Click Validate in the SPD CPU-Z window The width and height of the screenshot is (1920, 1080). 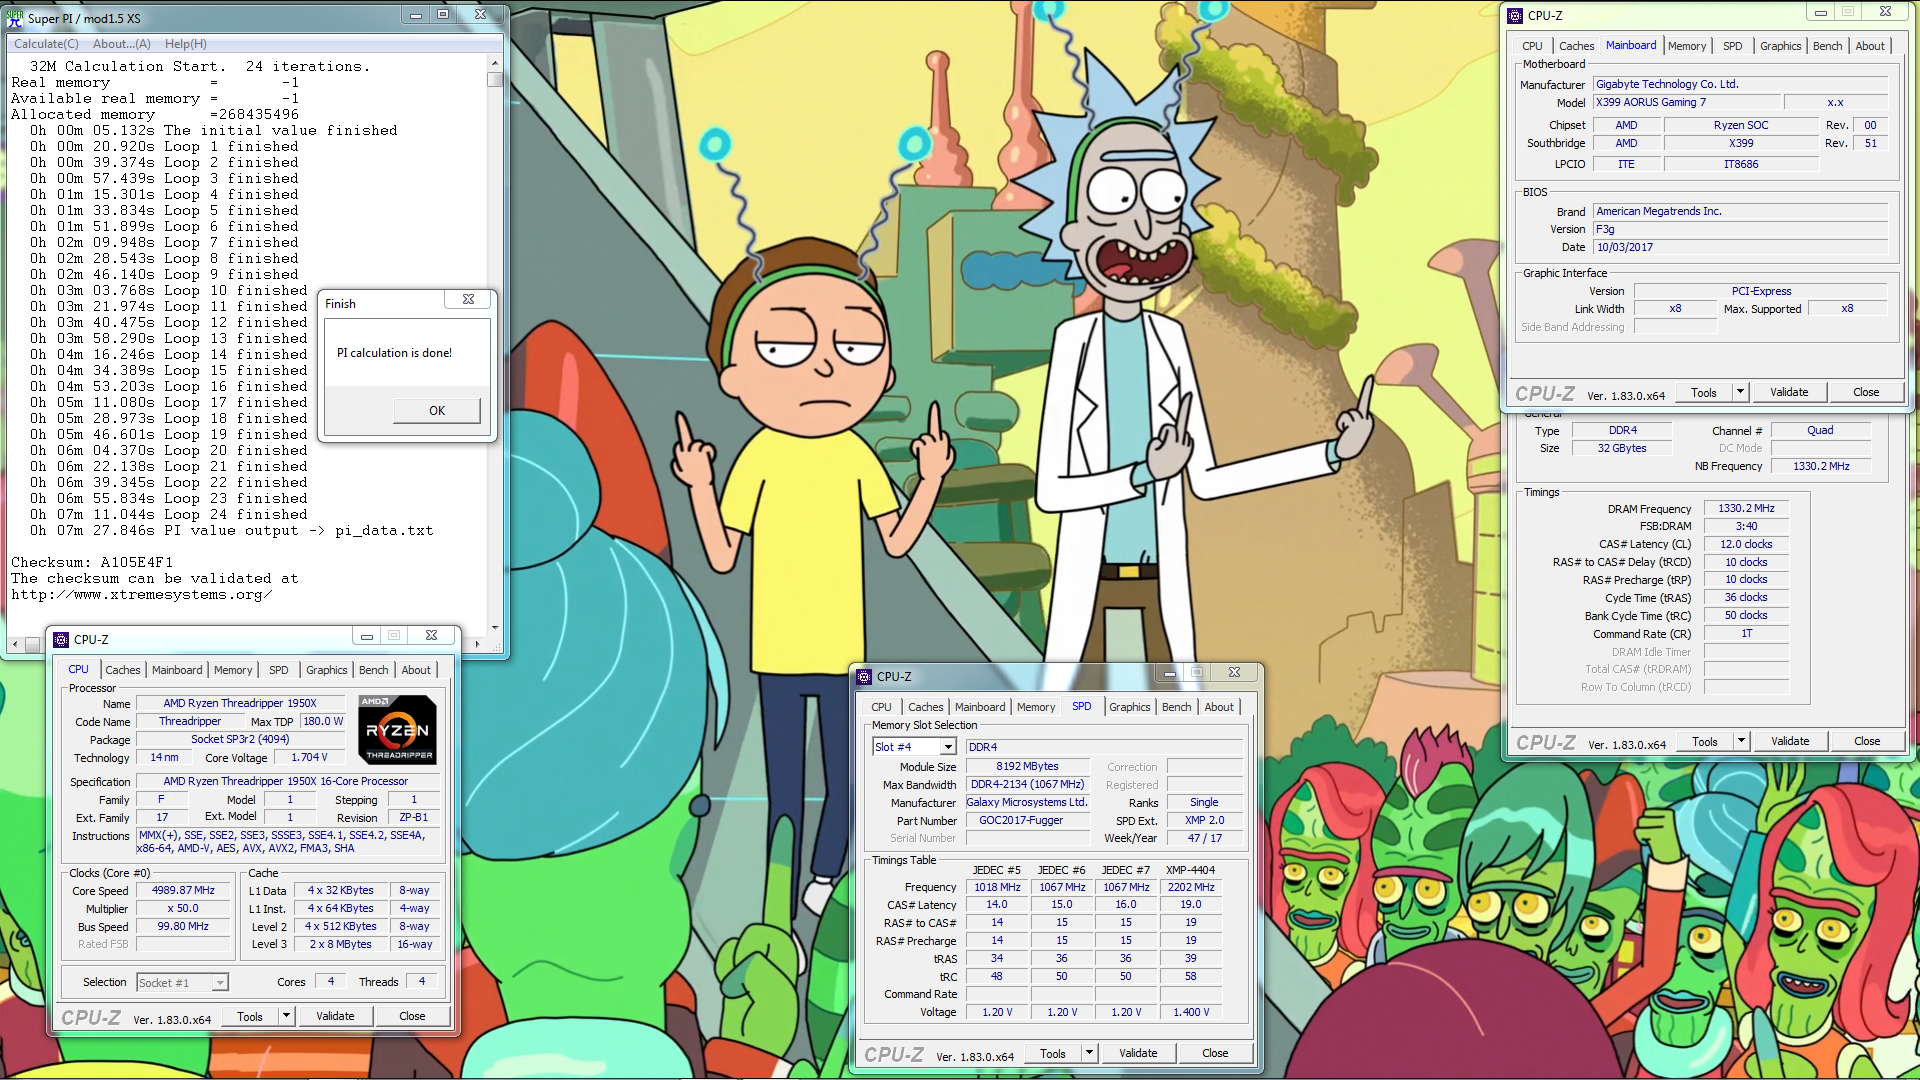[1138, 1053]
